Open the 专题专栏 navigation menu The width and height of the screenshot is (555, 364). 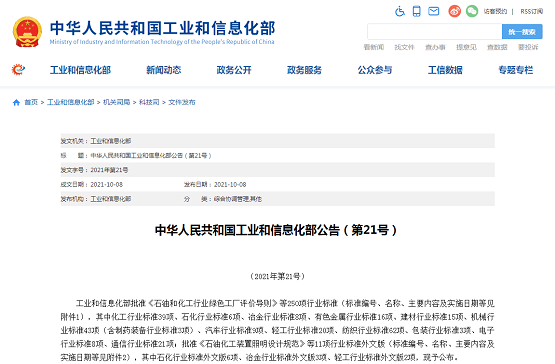click(516, 70)
